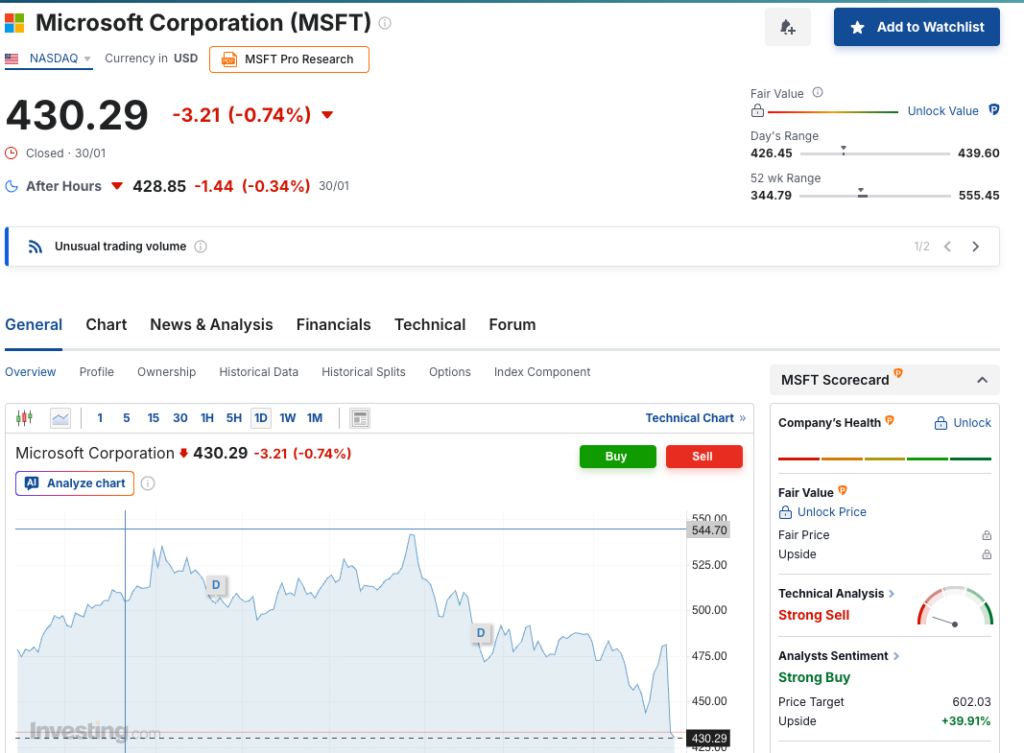Viewport: 1024px width, 753px height.
Task: Click the Add to Watchlist button
Action: pos(917,28)
